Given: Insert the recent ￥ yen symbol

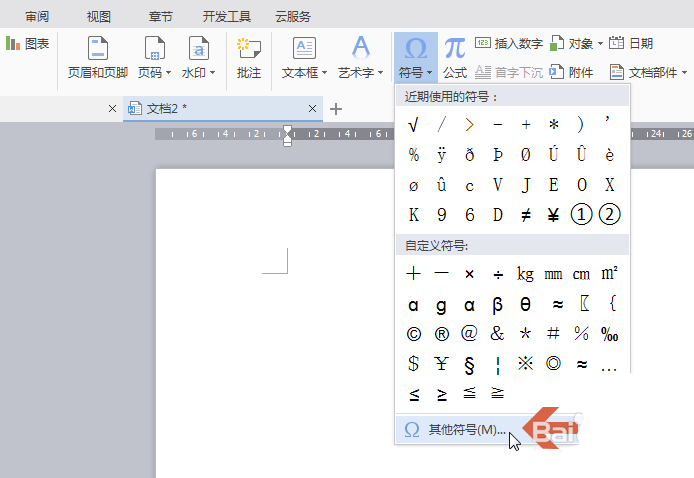Looking at the screenshot, I should [x=553, y=215].
